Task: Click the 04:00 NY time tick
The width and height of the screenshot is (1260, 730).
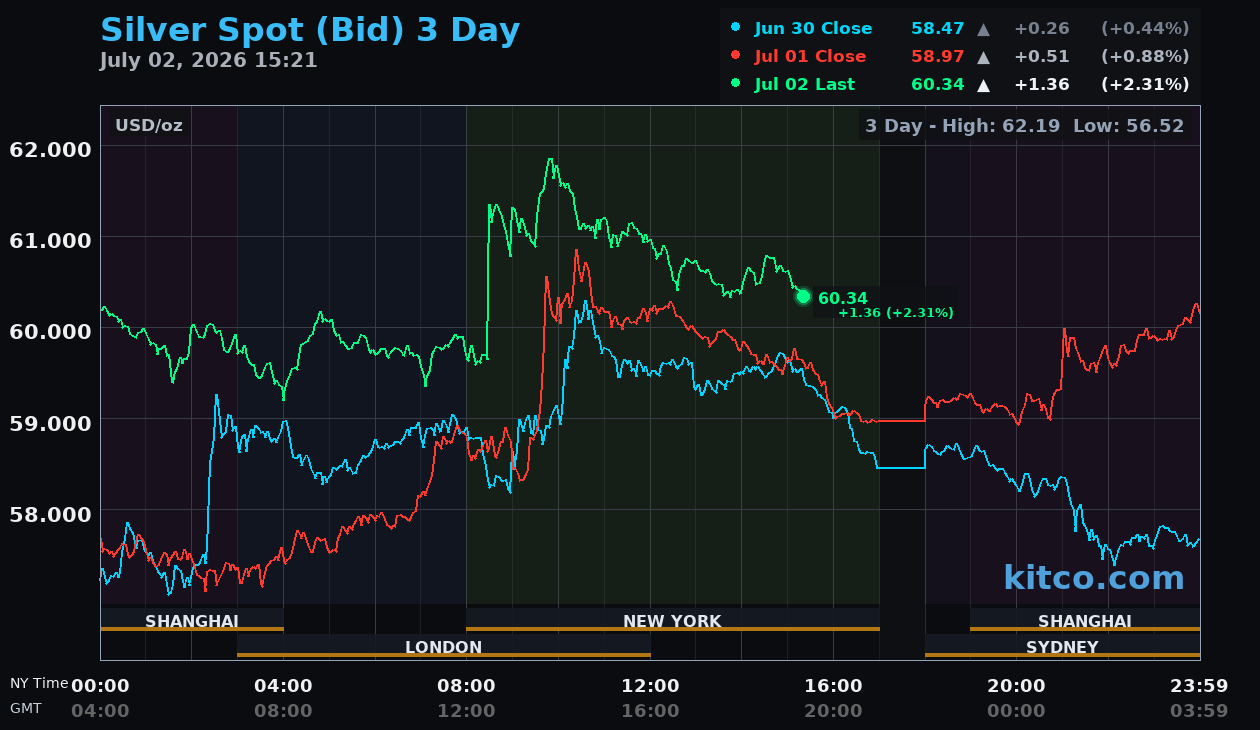Action: pos(283,686)
